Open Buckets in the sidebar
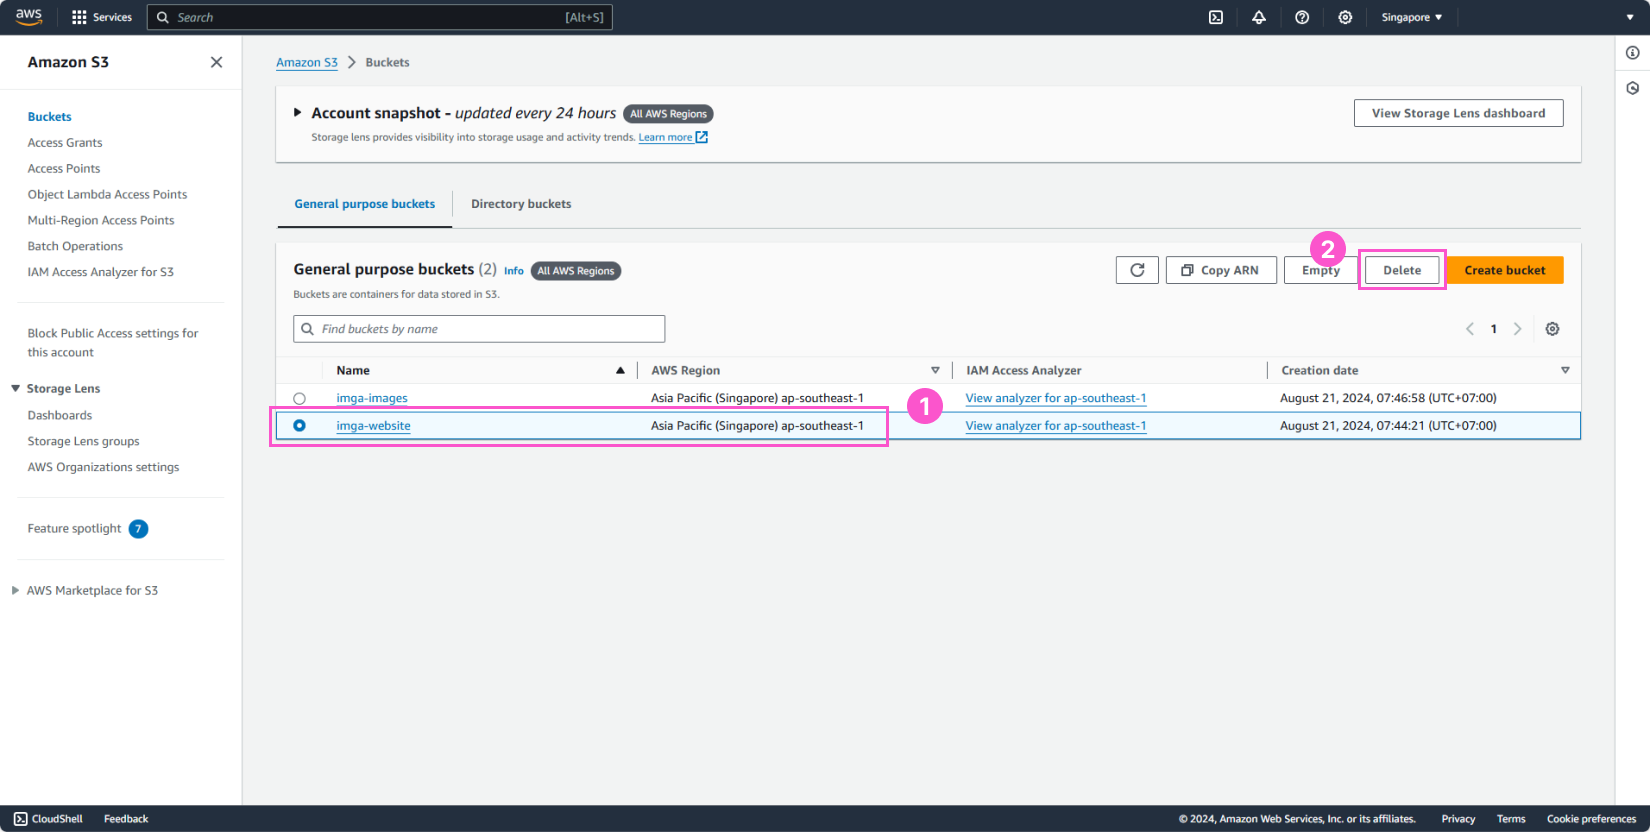The width and height of the screenshot is (1650, 832). pos(50,117)
